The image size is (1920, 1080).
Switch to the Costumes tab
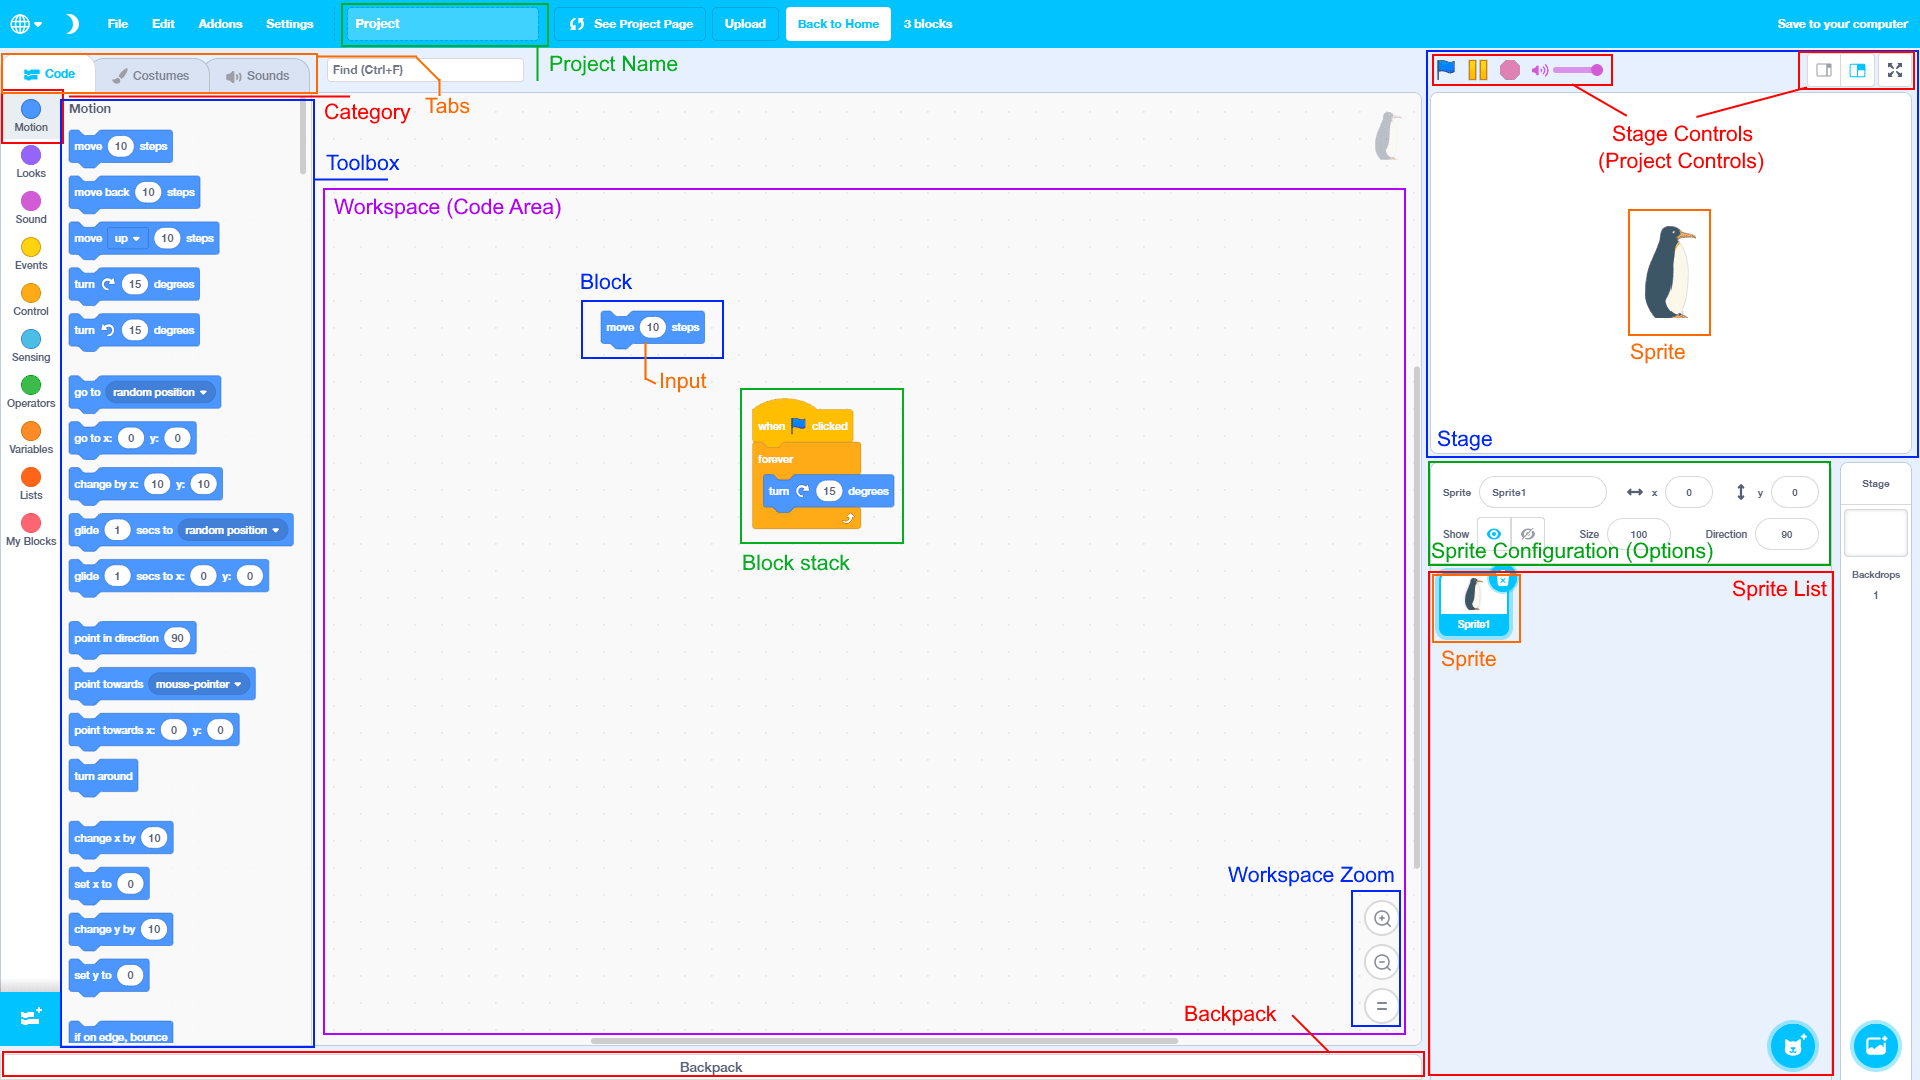pos(151,76)
